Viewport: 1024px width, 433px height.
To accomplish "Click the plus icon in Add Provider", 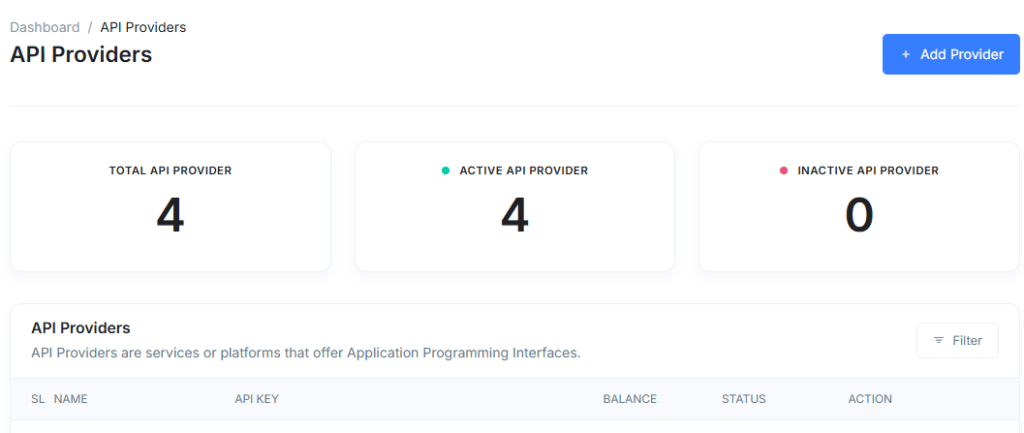I will coord(906,55).
